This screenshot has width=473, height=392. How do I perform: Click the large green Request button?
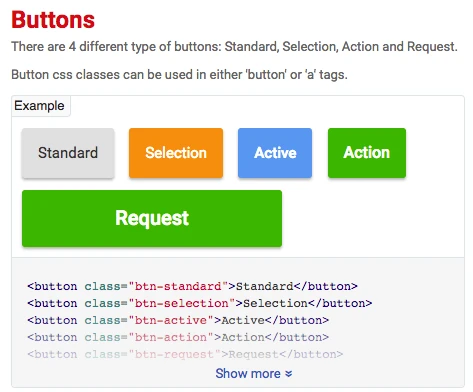point(152,218)
